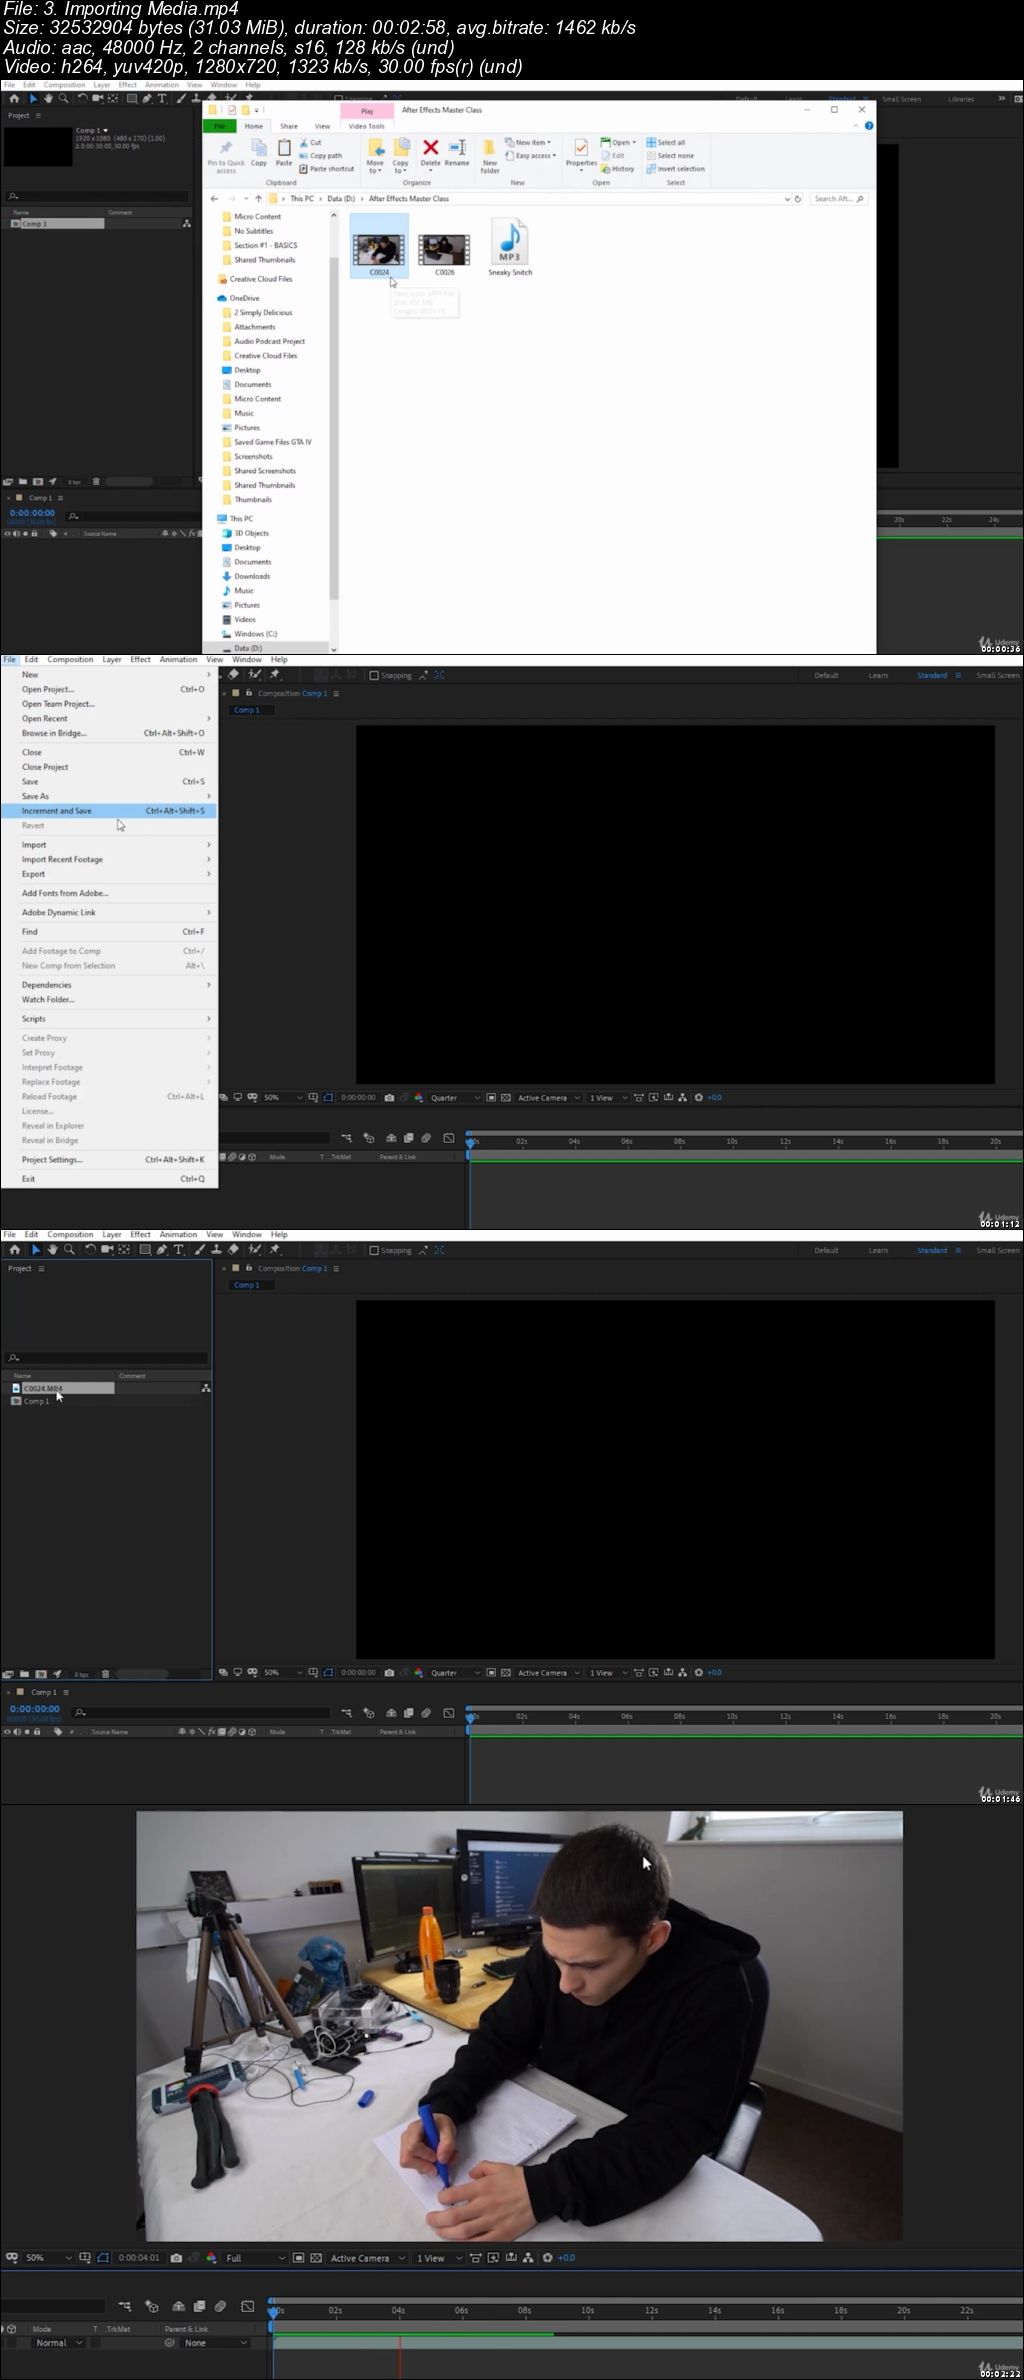Open Move to dropdown in Explorer ribbon
Viewport: 1024px width, 2380px height.
point(375,155)
